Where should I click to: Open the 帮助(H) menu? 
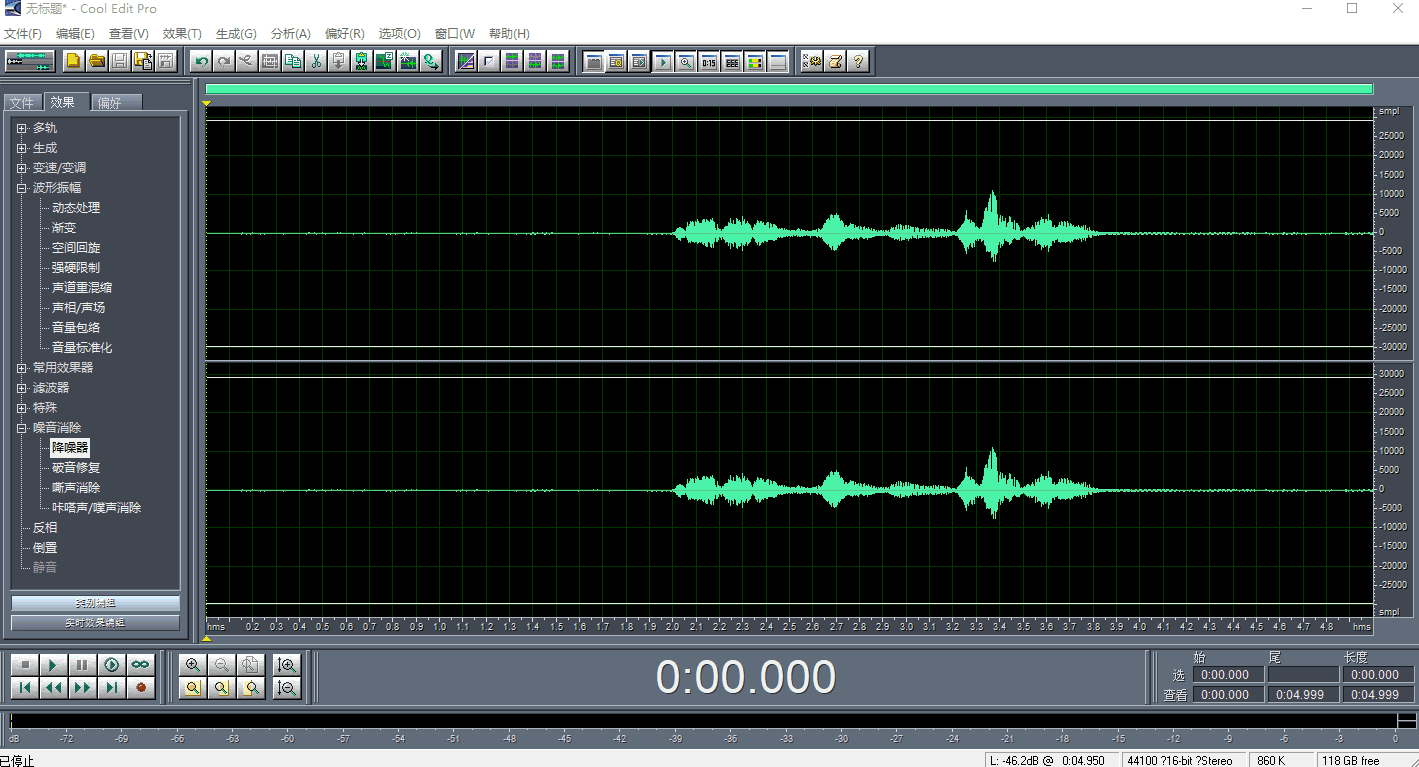point(509,34)
